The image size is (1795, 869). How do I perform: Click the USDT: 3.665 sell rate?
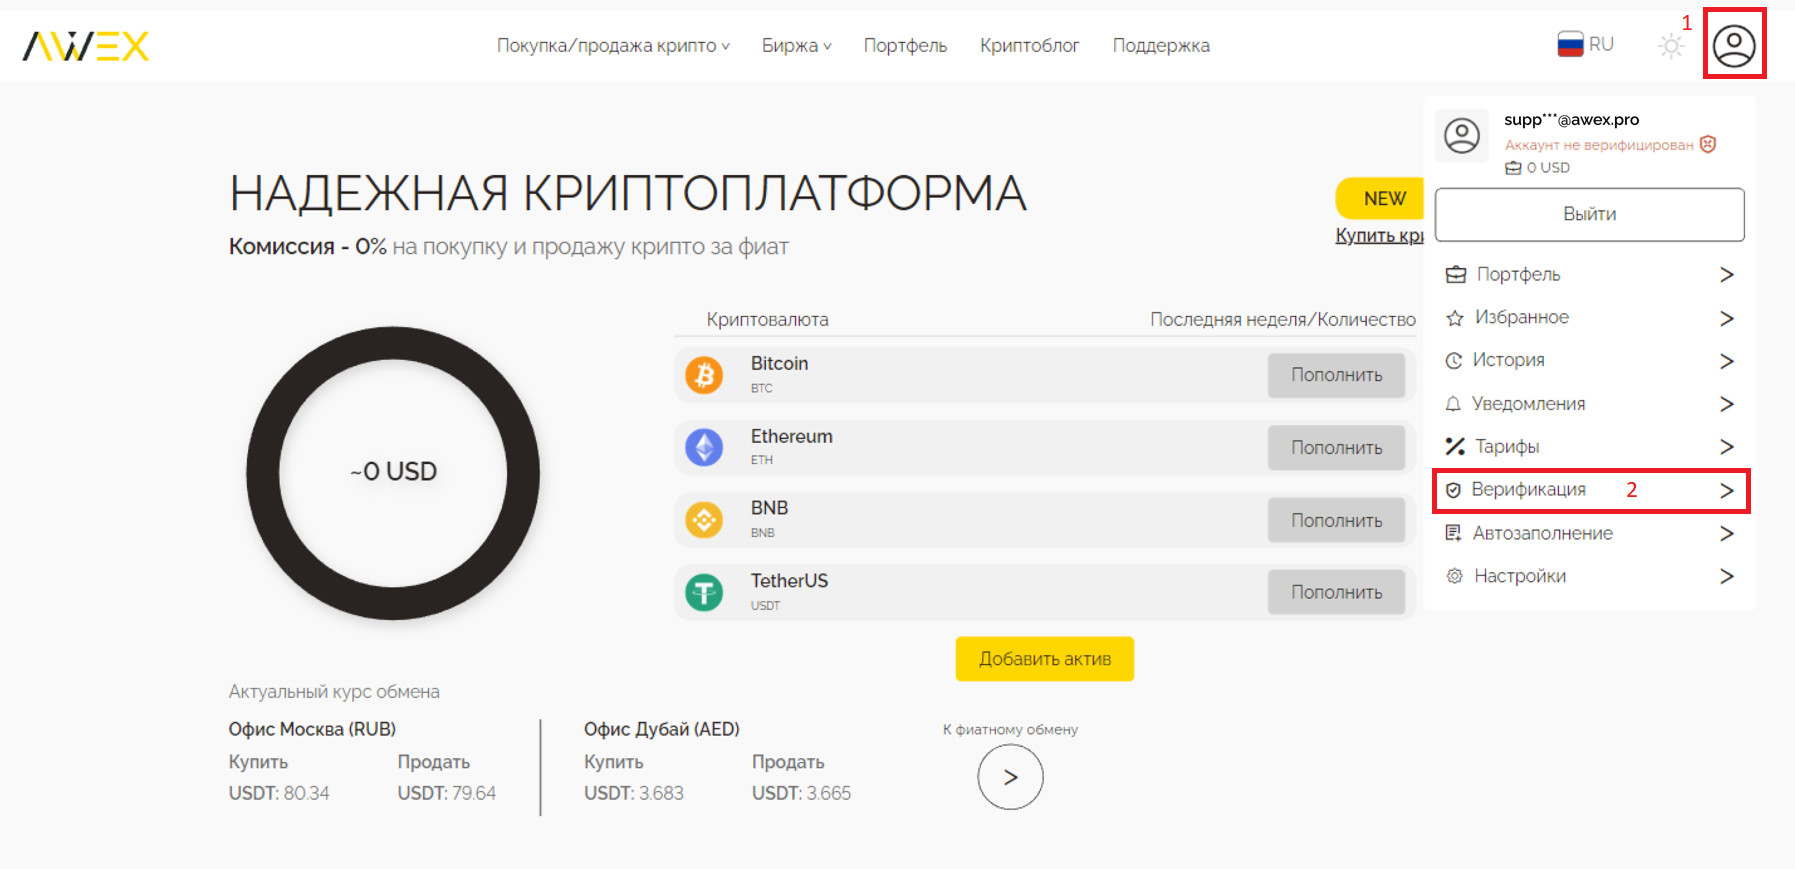(801, 793)
